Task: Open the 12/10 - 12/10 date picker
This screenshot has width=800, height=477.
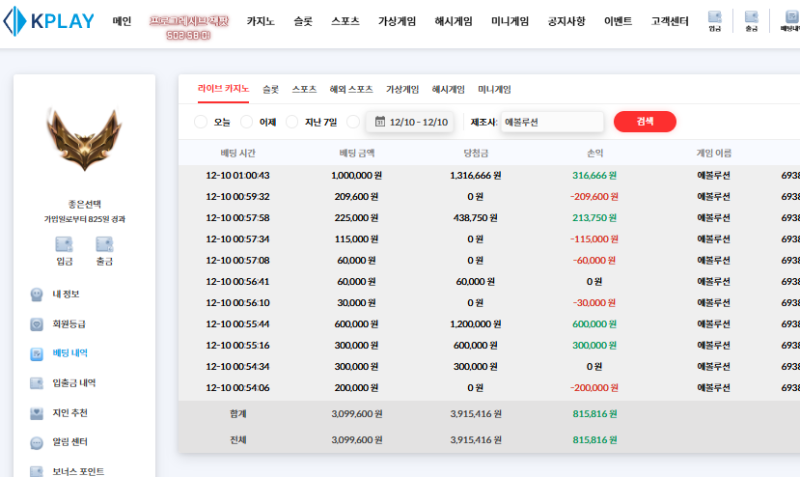Action: [410, 122]
